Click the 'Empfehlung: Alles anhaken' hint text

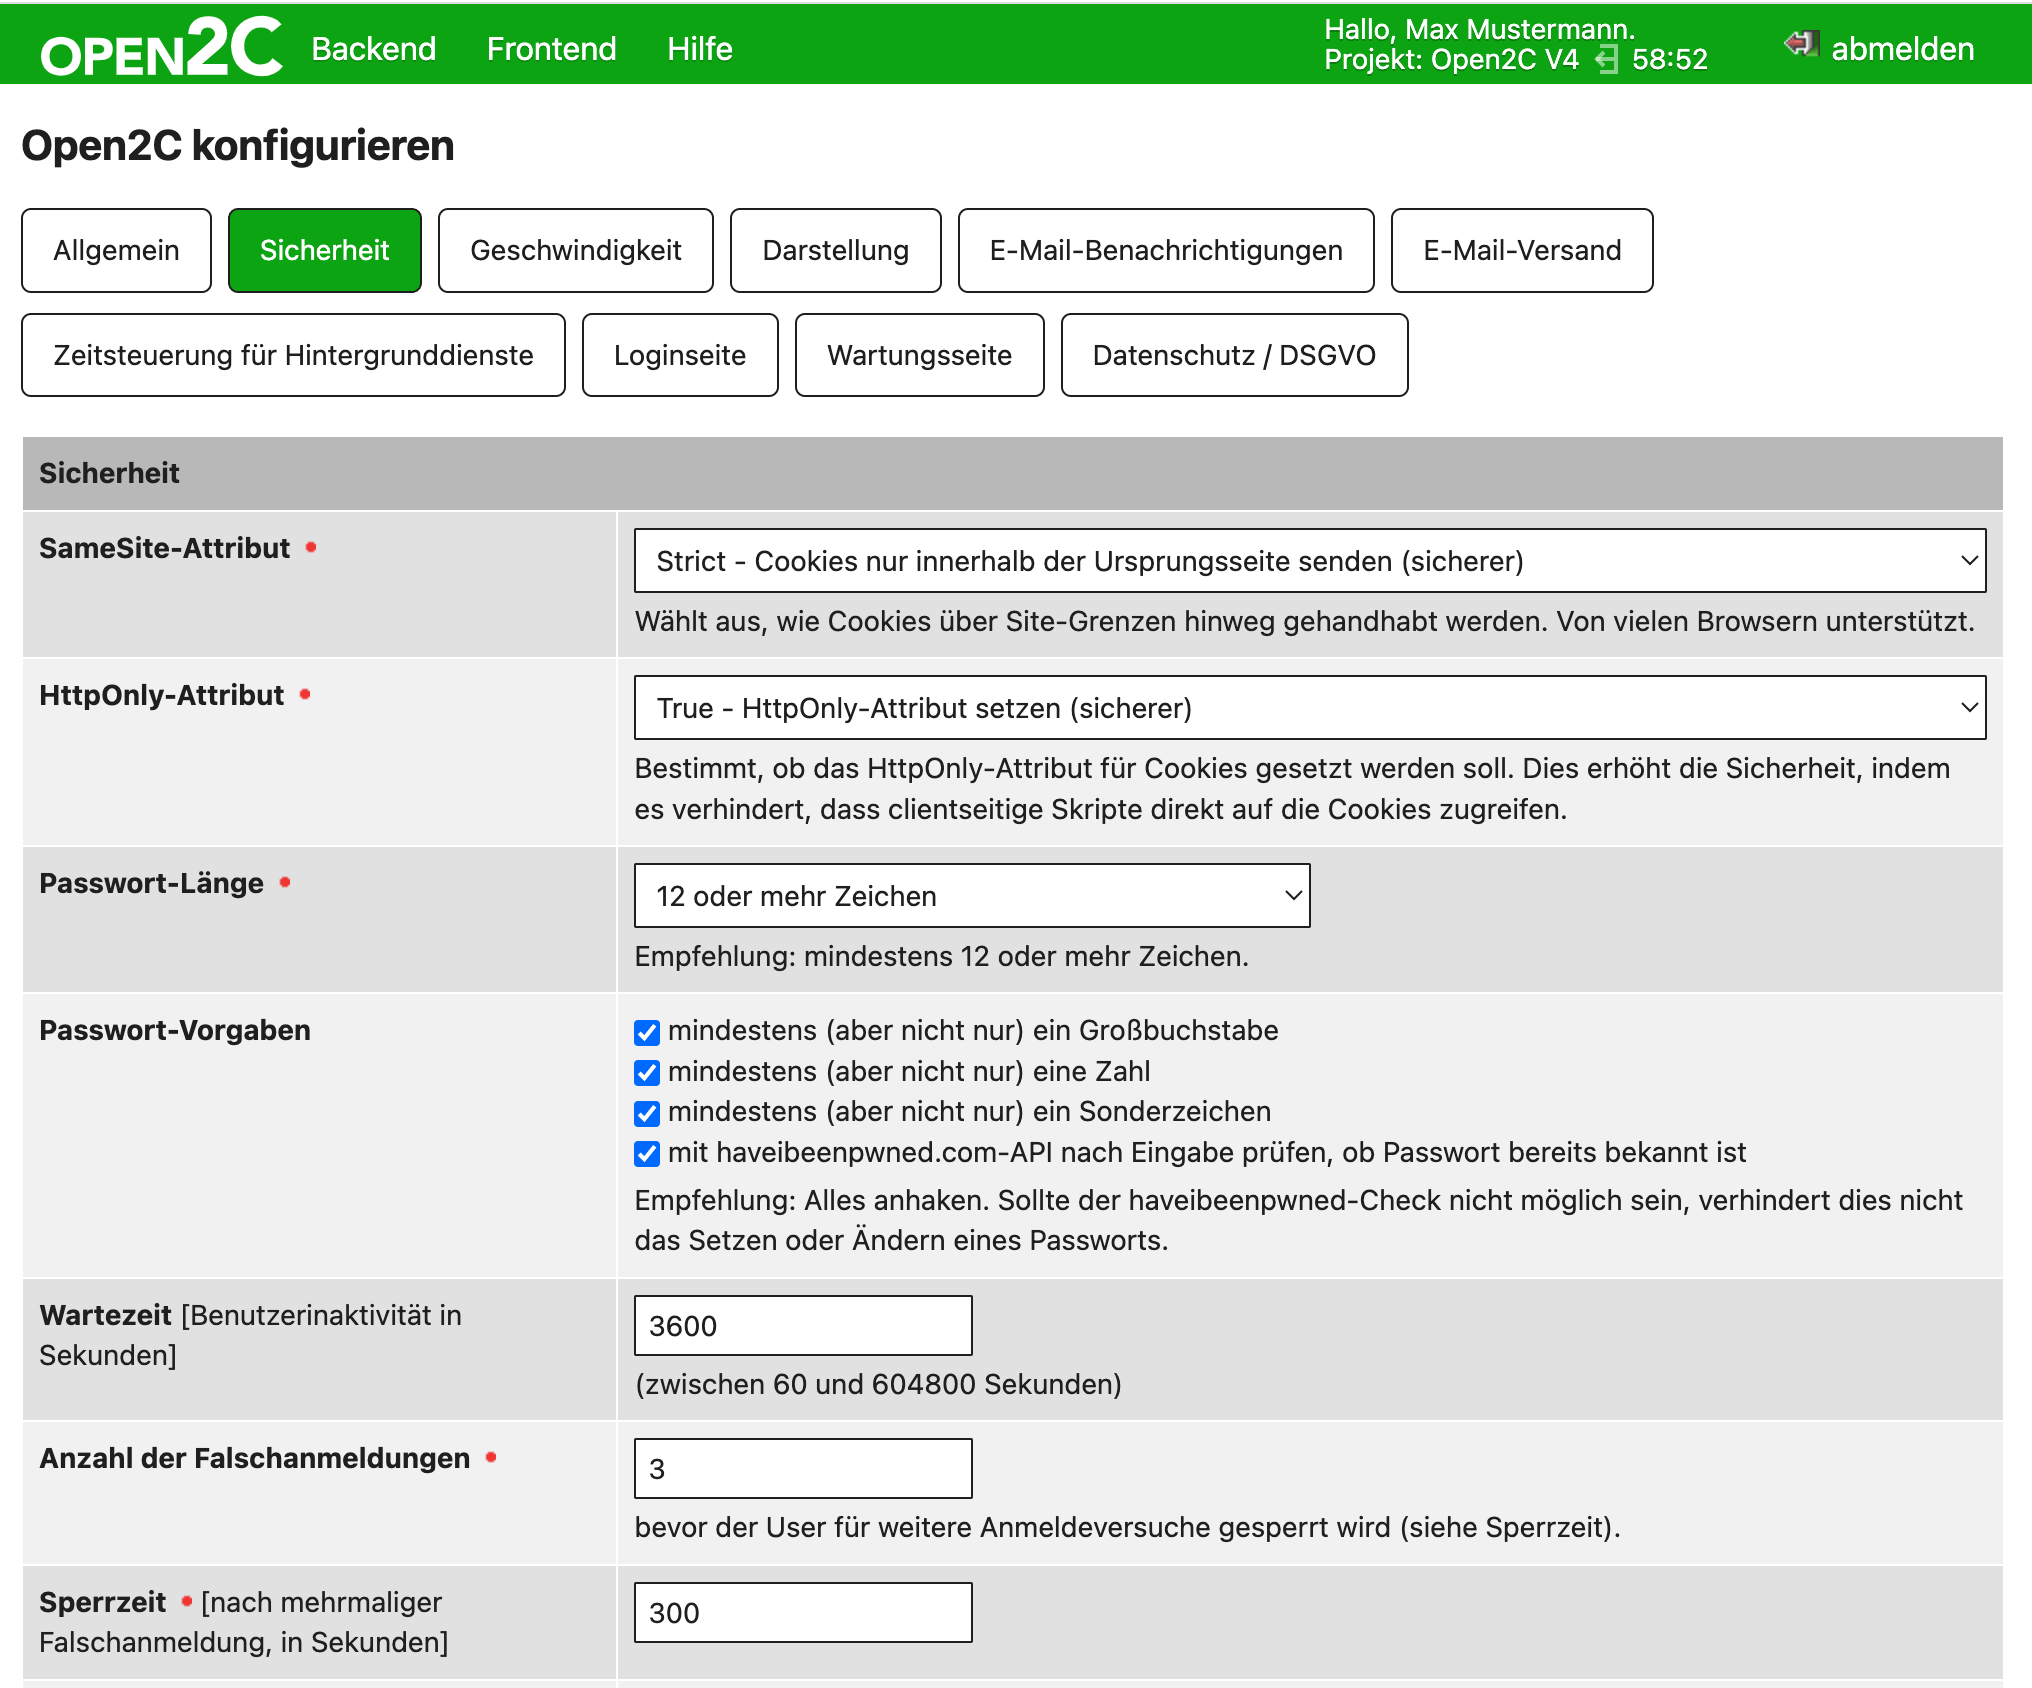click(1299, 1220)
